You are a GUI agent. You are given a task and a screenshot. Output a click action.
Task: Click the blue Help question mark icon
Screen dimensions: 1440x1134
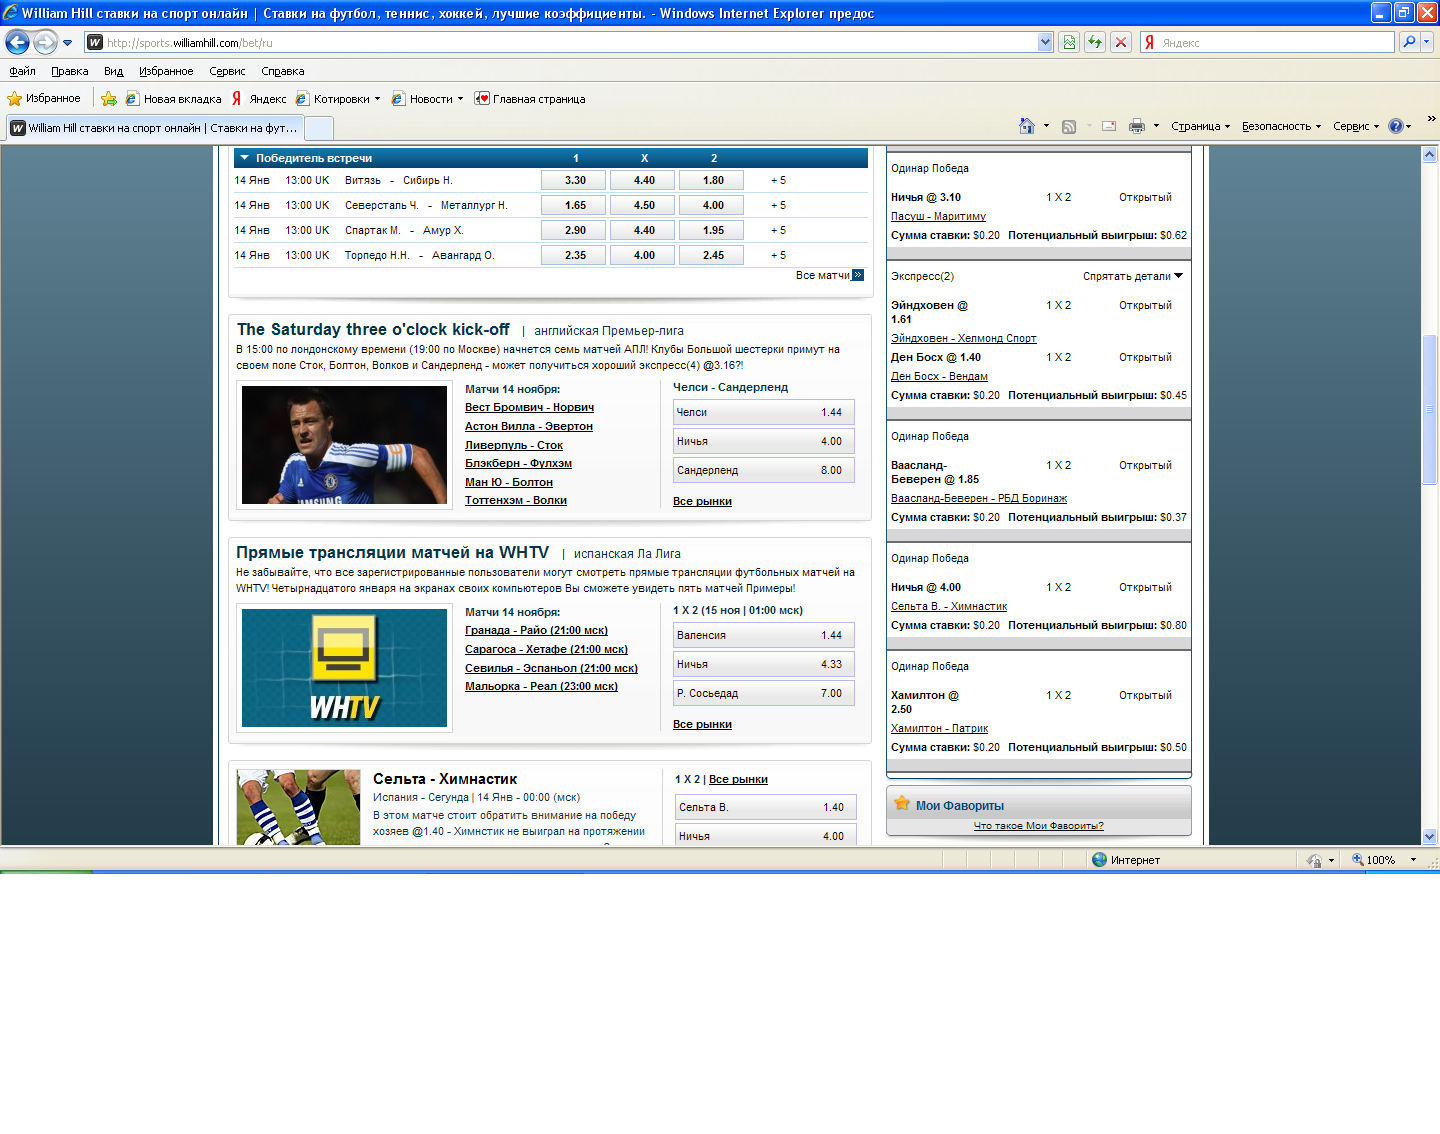point(1396,126)
